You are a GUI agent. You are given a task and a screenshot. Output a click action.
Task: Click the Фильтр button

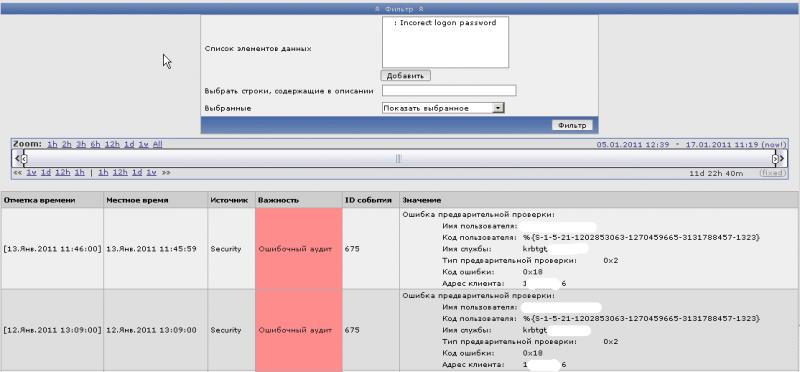click(572, 125)
